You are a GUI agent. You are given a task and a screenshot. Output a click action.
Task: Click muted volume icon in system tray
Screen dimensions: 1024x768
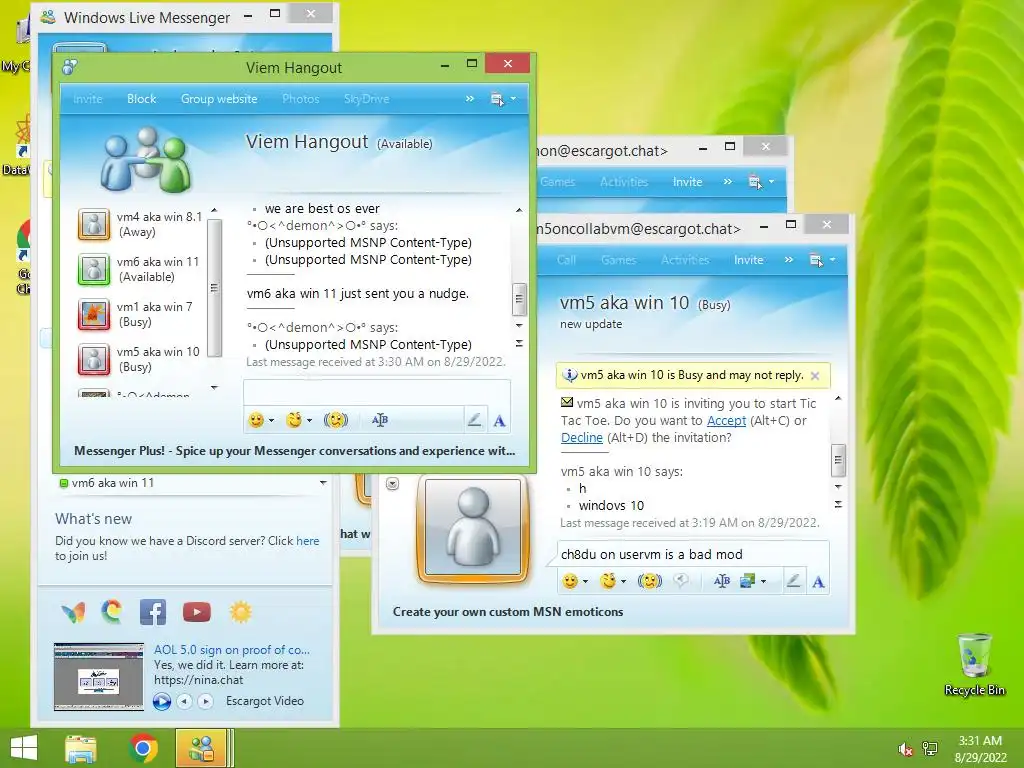tap(905, 749)
